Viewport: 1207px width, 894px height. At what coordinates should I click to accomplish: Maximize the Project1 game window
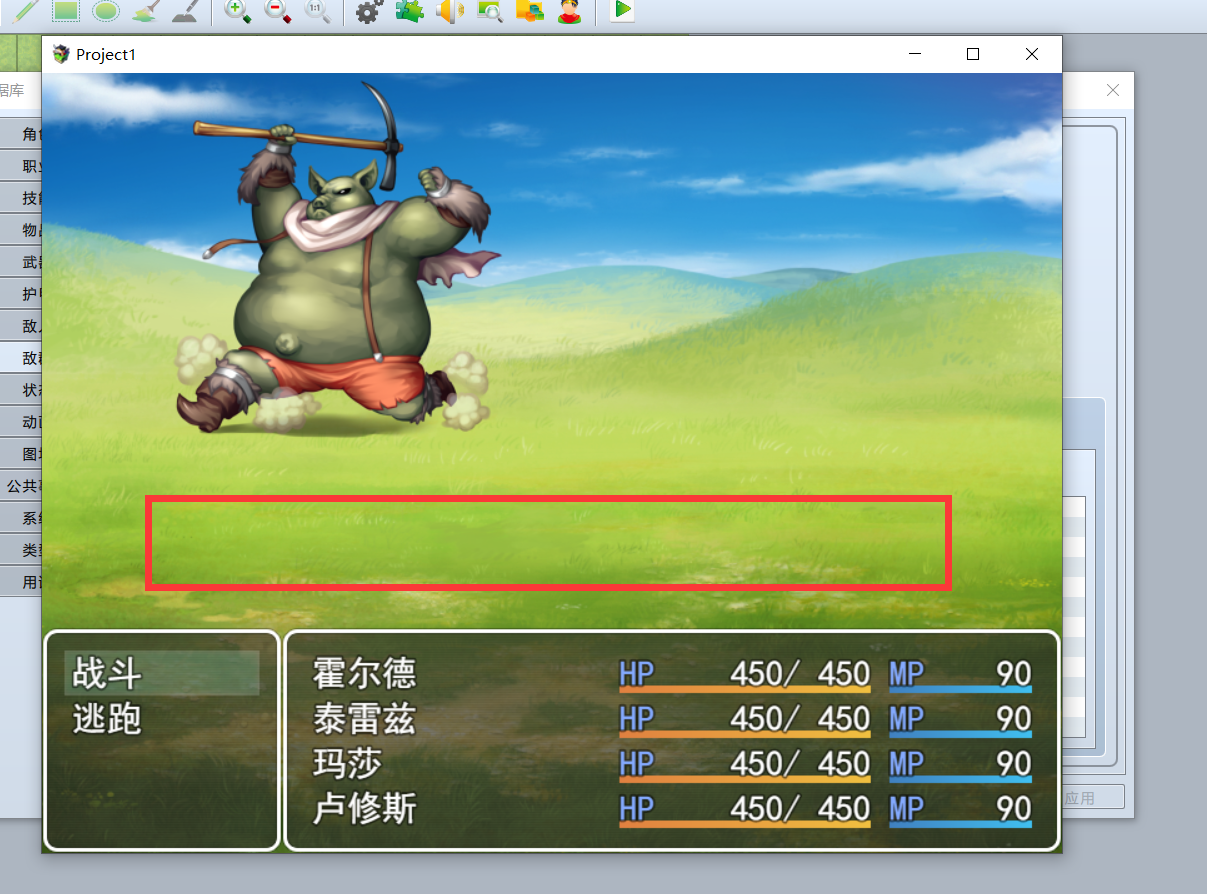click(x=973, y=54)
